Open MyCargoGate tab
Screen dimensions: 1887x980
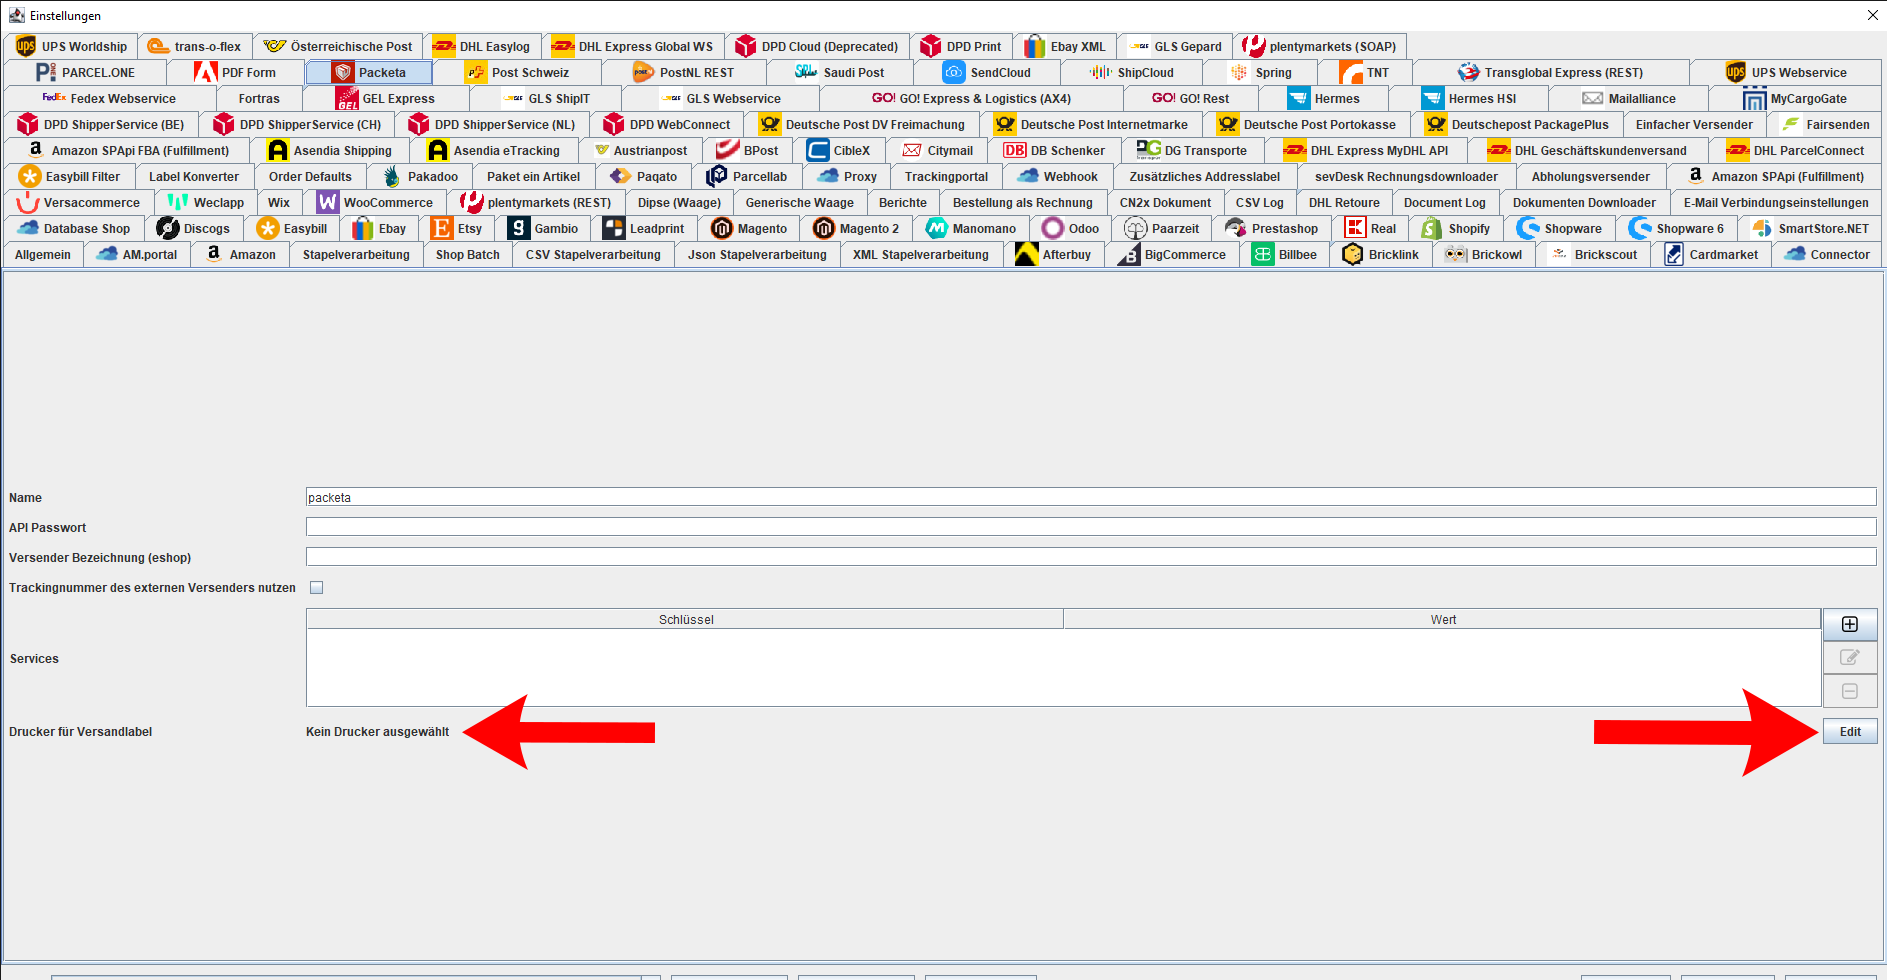1795,98
